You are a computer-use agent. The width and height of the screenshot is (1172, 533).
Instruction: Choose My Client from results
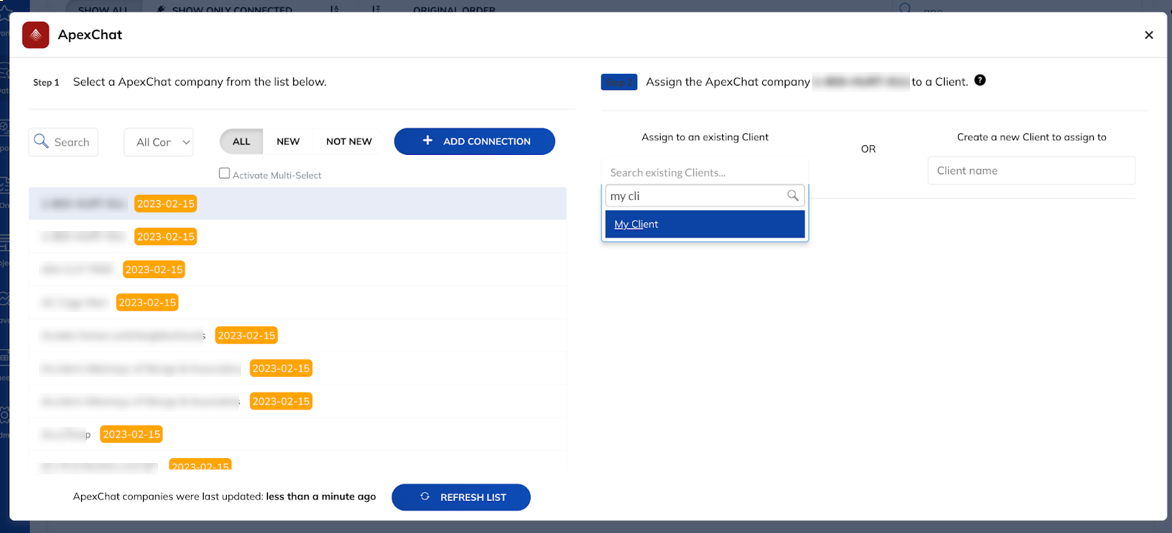coord(705,224)
